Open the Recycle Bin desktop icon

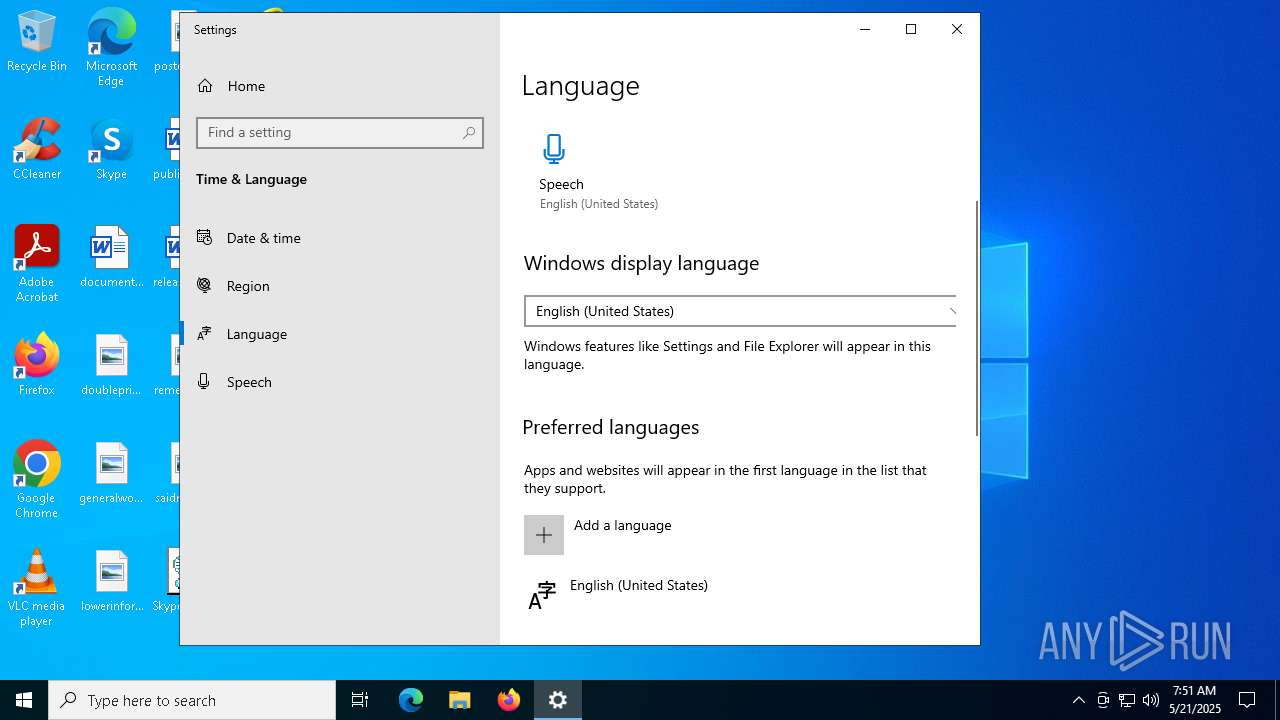(37, 42)
